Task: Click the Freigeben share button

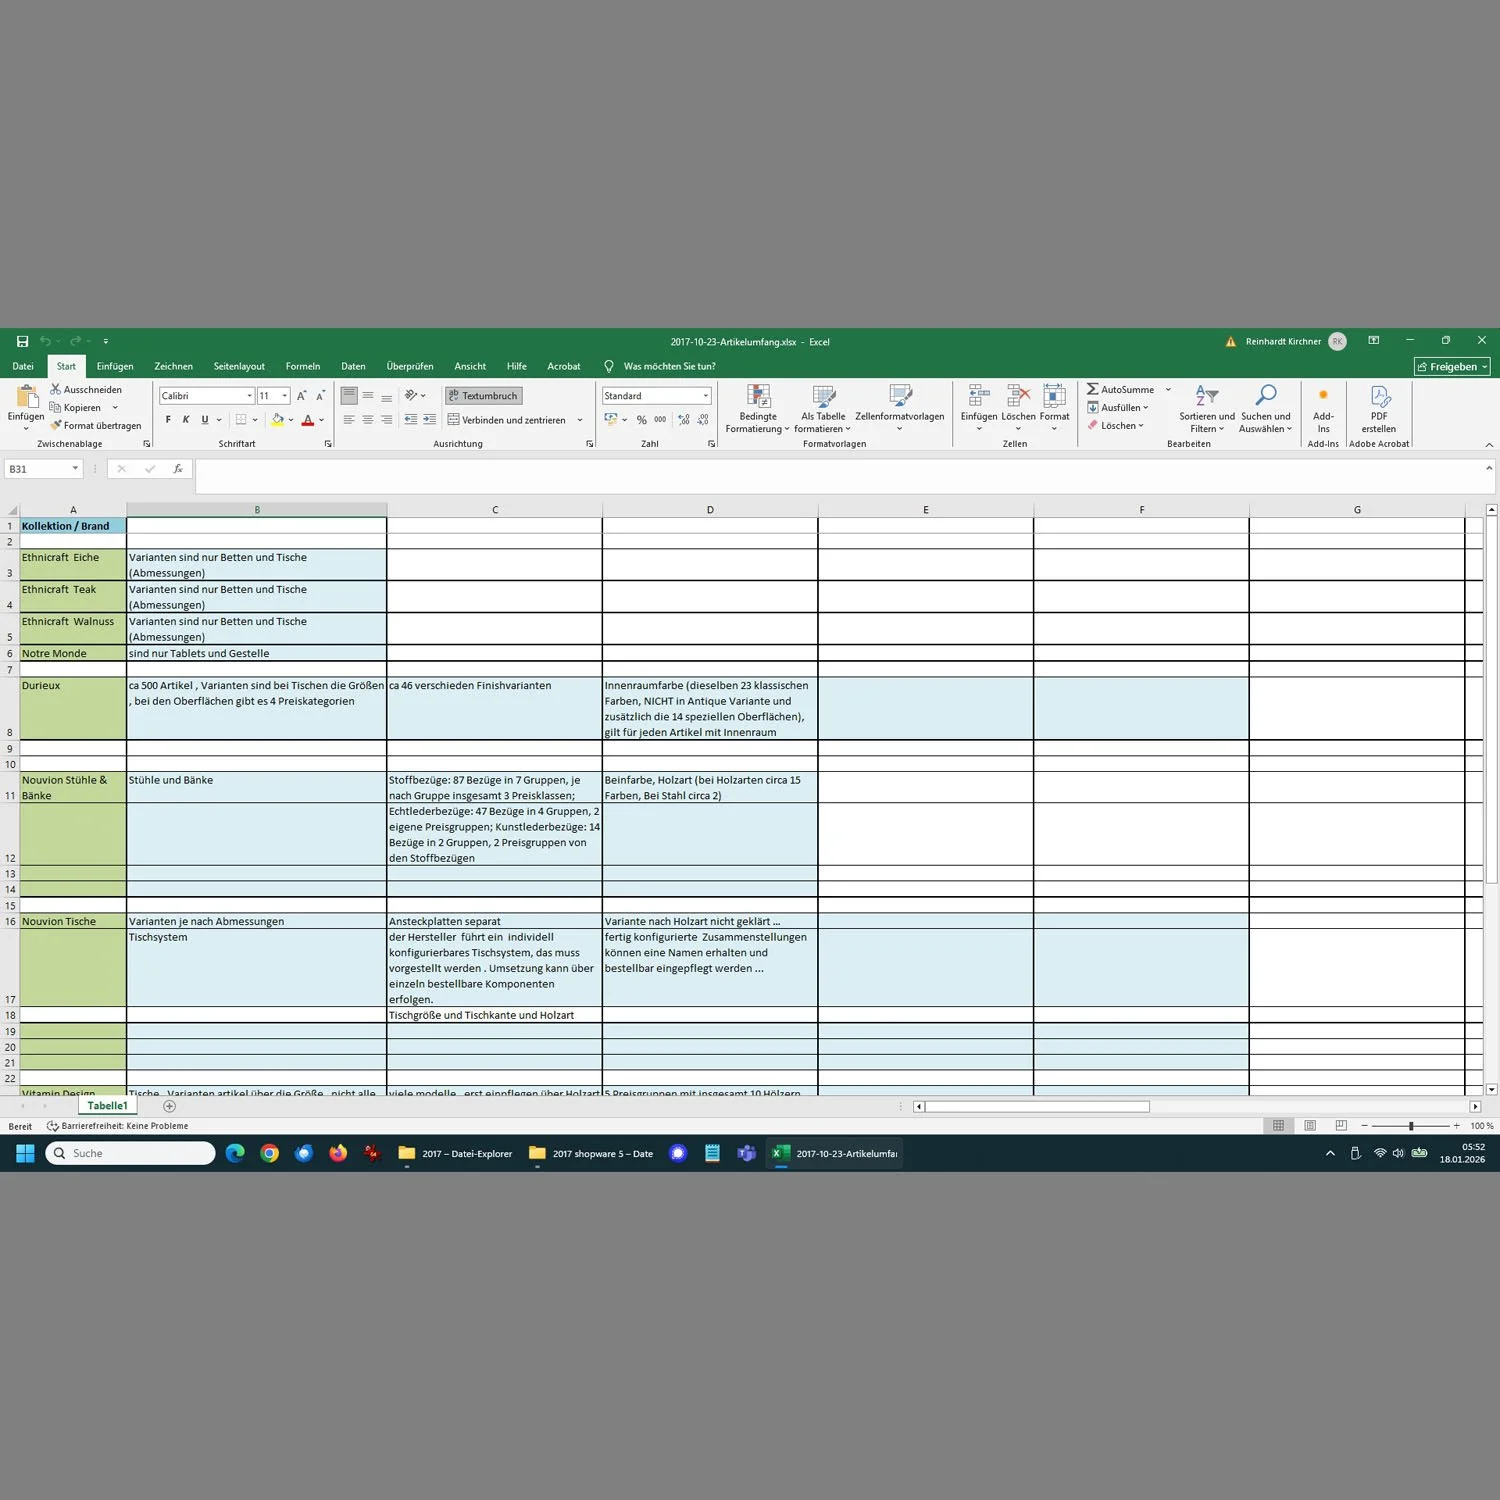Action: 1452,367
